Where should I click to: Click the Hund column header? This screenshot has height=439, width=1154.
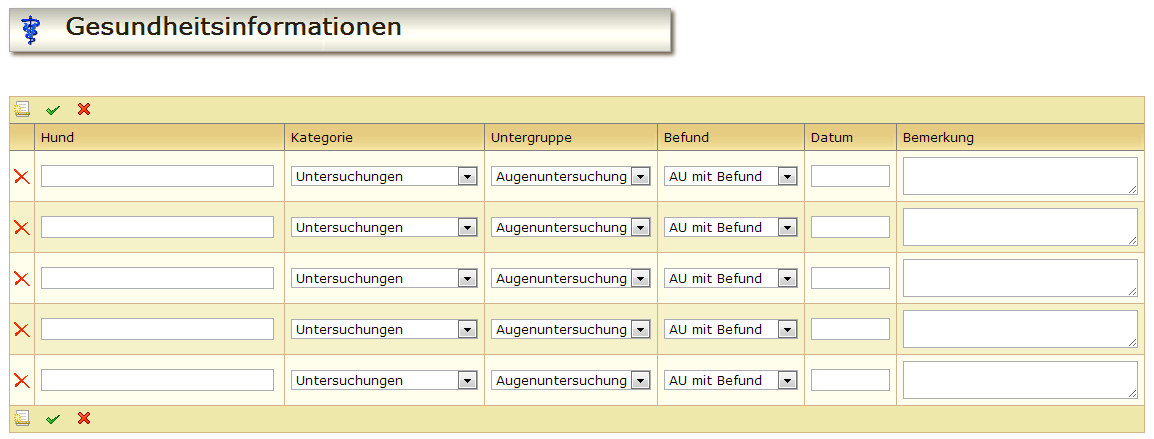58,137
